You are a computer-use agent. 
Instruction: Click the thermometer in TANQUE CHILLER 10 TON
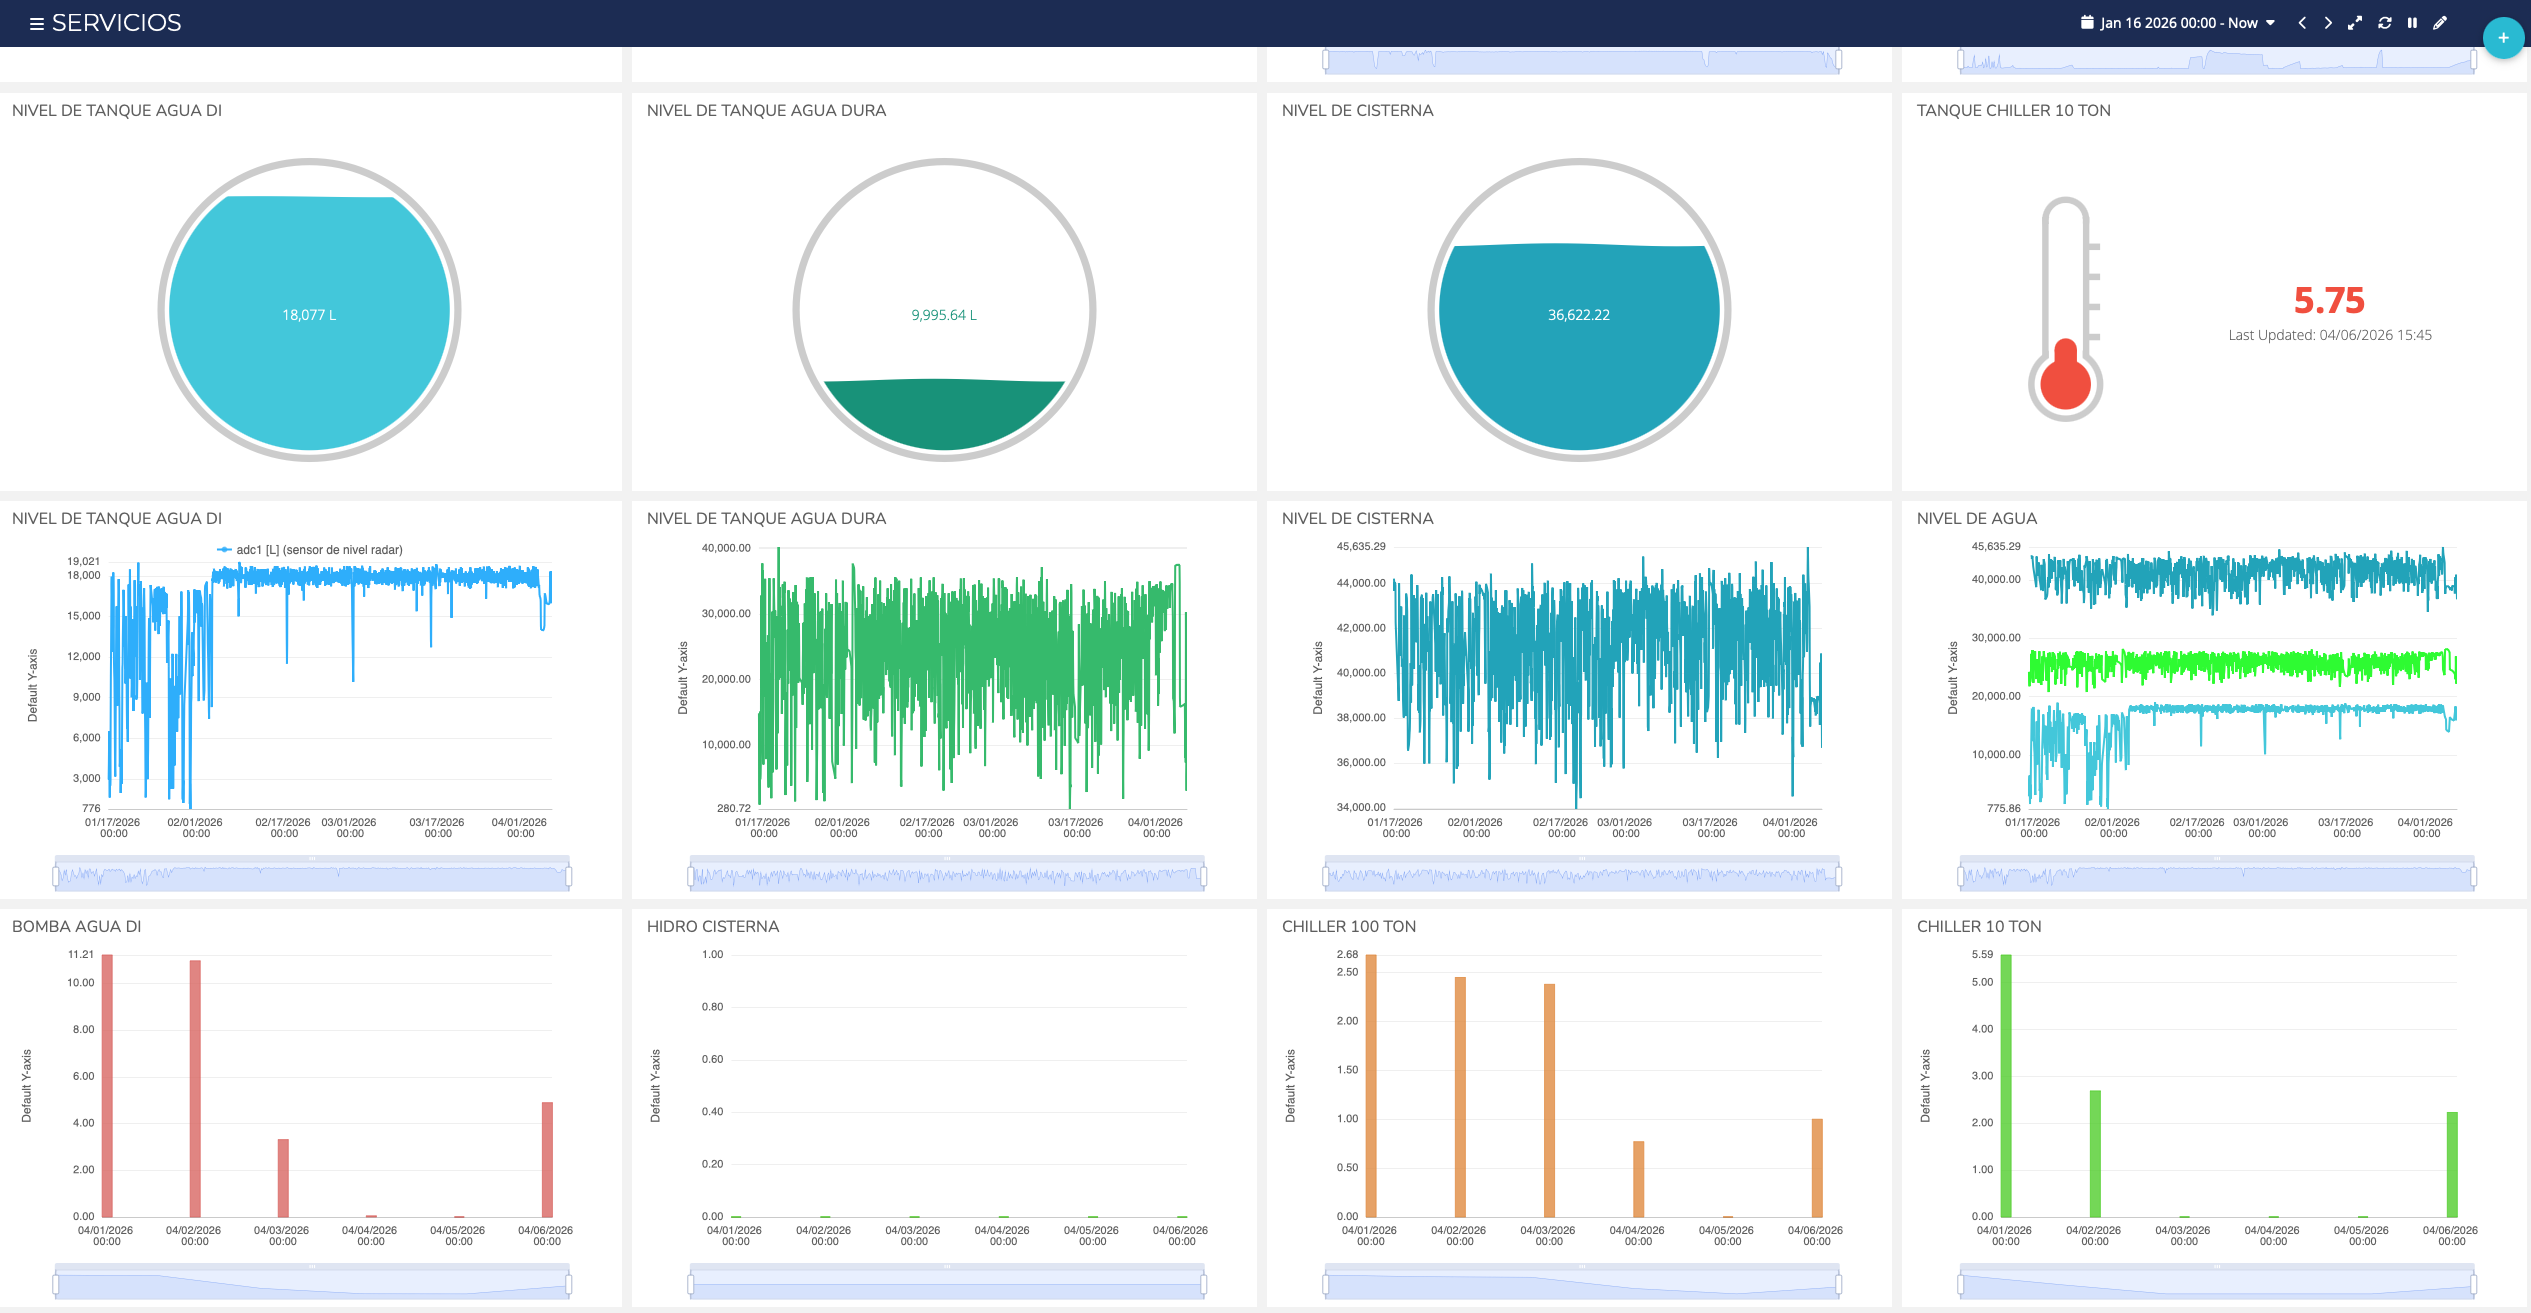[x=2065, y=310]
